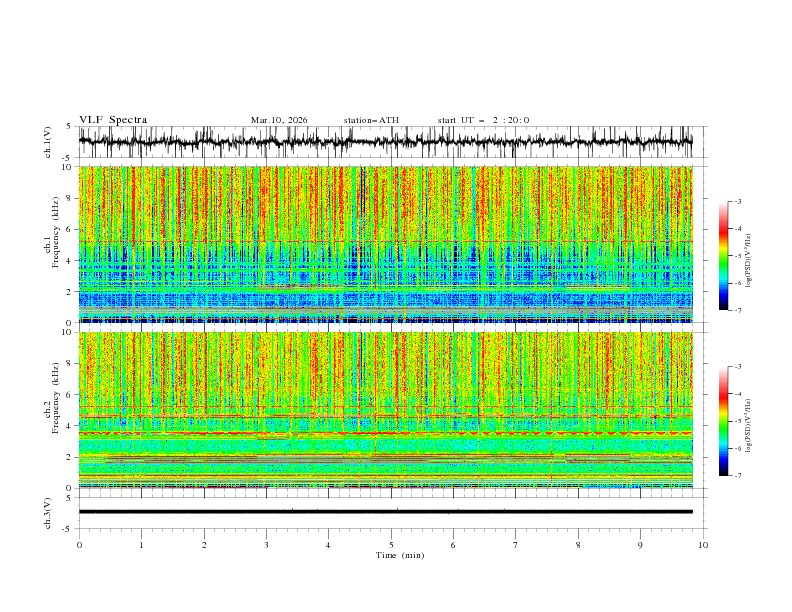Click the "ch.1(V)" waveform axis label
This screenshot has width=792, height=612.
(x=48, y=142)
